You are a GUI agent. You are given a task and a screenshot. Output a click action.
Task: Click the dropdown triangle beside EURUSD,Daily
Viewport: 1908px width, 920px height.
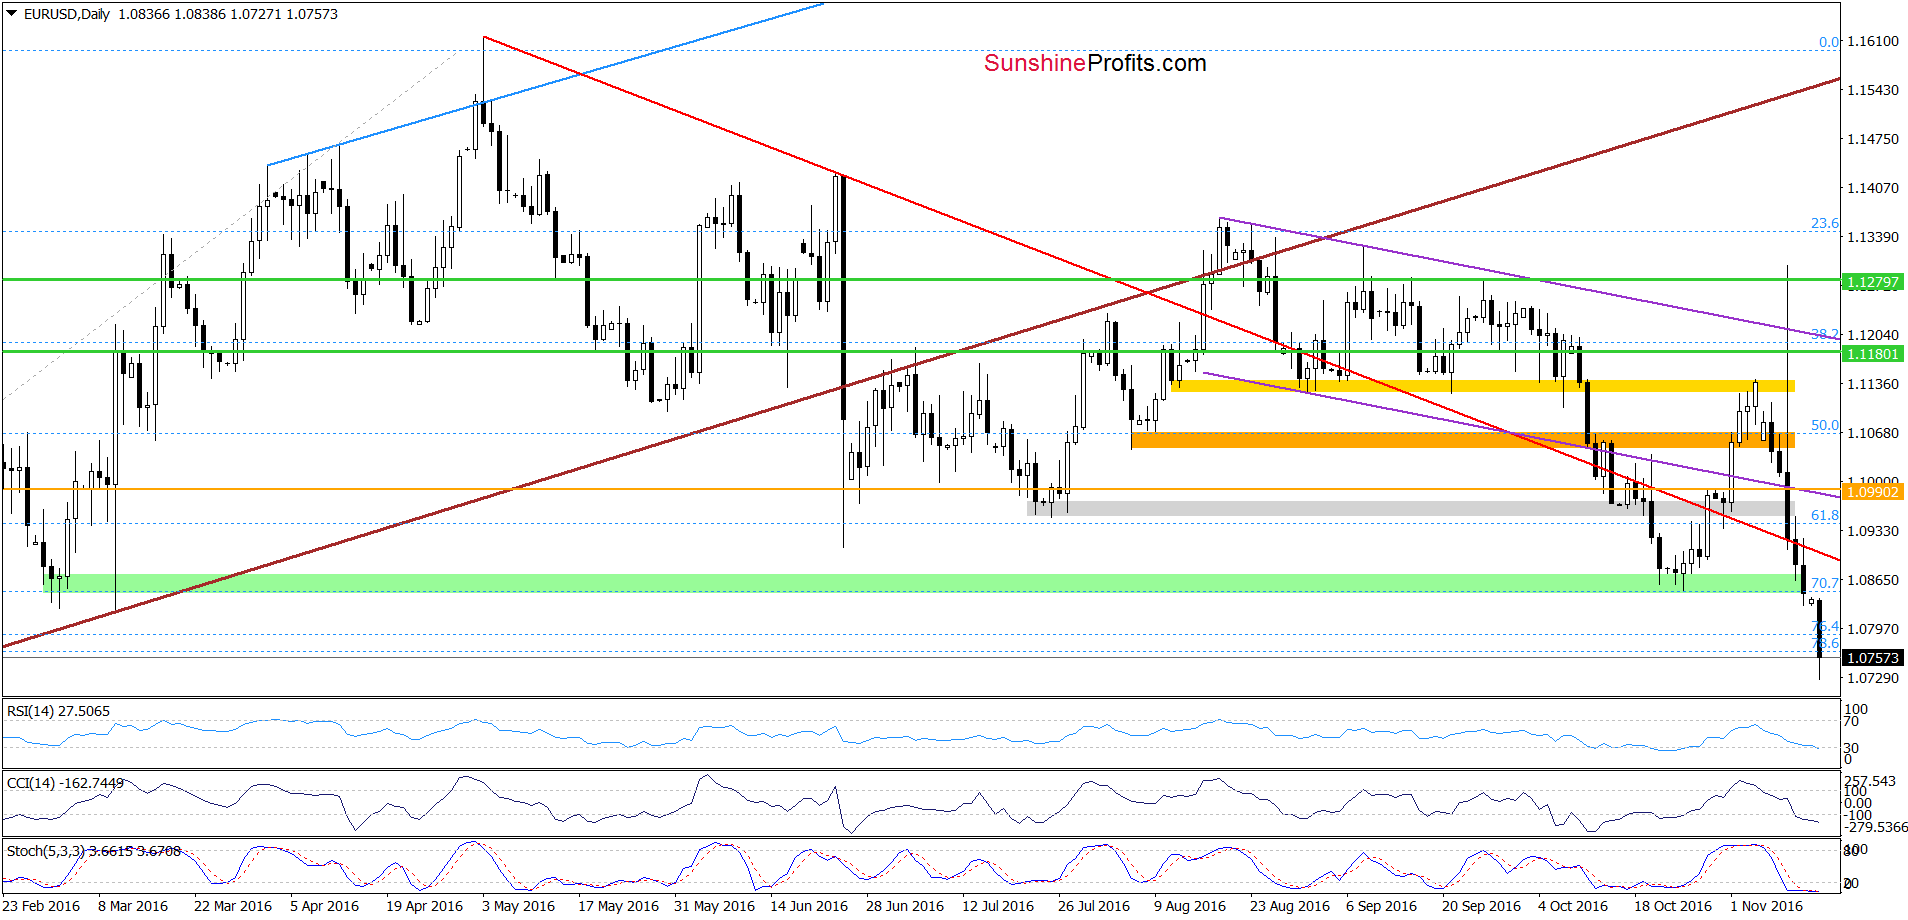click(x=11, y=14)
